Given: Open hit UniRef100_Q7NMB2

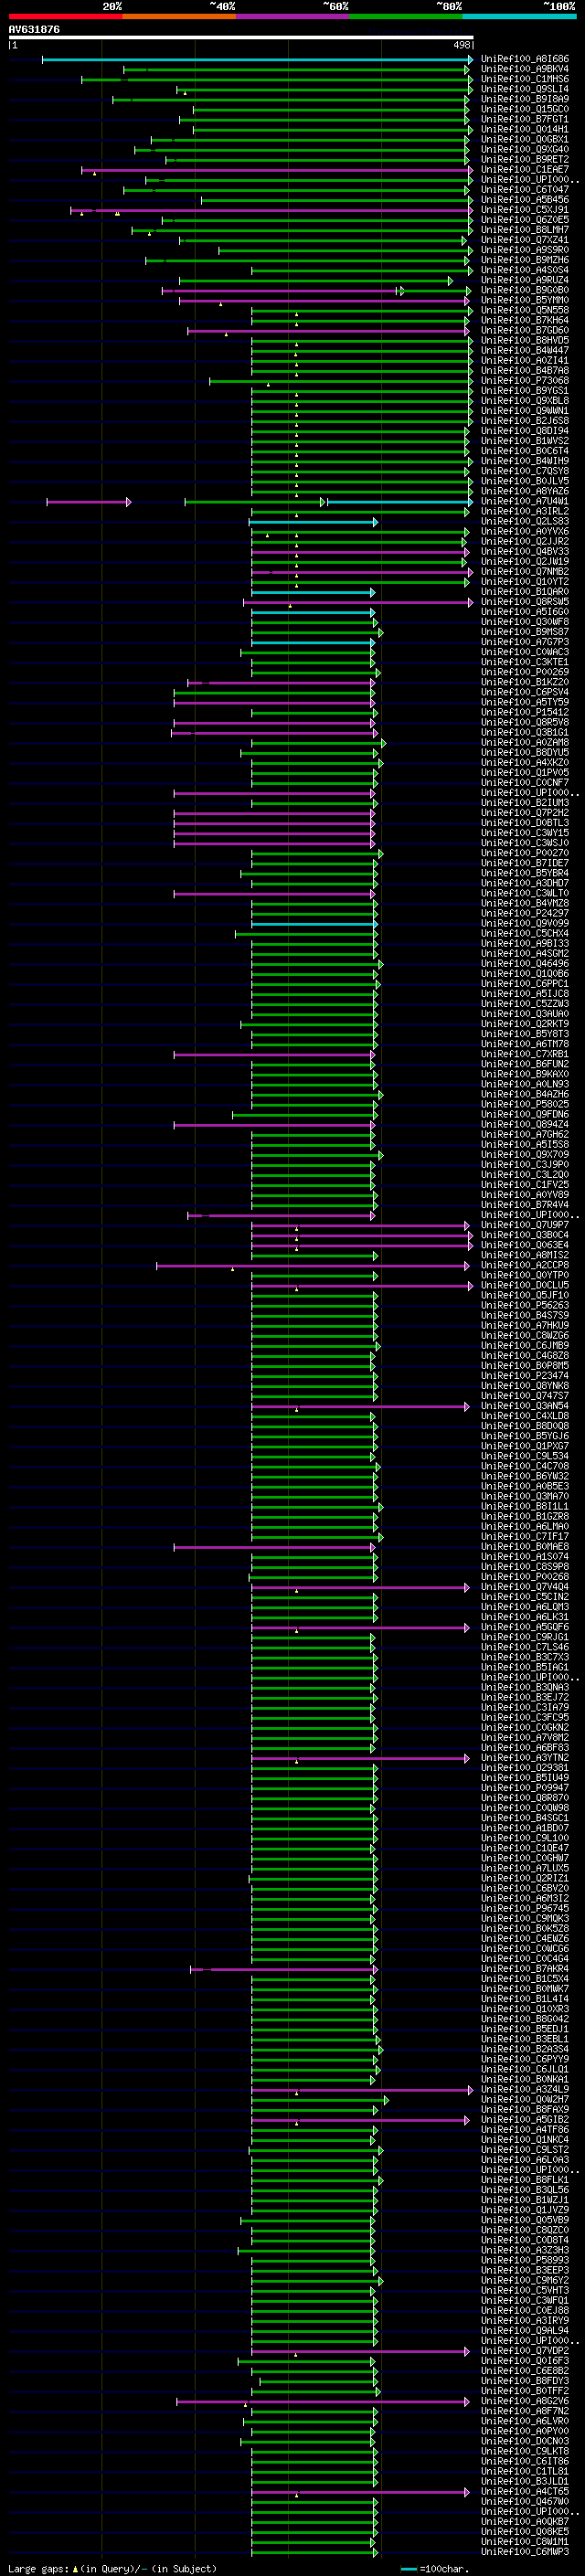Looking at the screenshot, I should coord(525,571).
